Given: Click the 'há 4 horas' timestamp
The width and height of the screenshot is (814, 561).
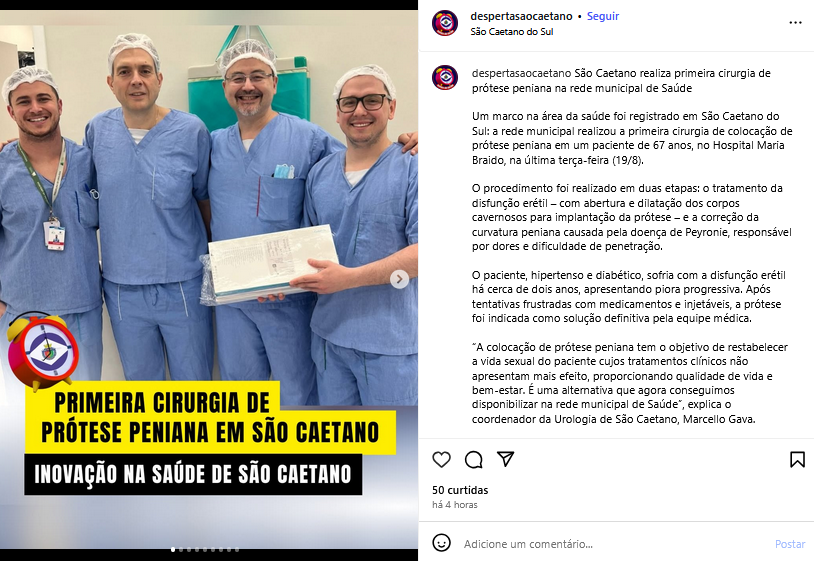Looking at the screenshot, I should pos(455,504).
